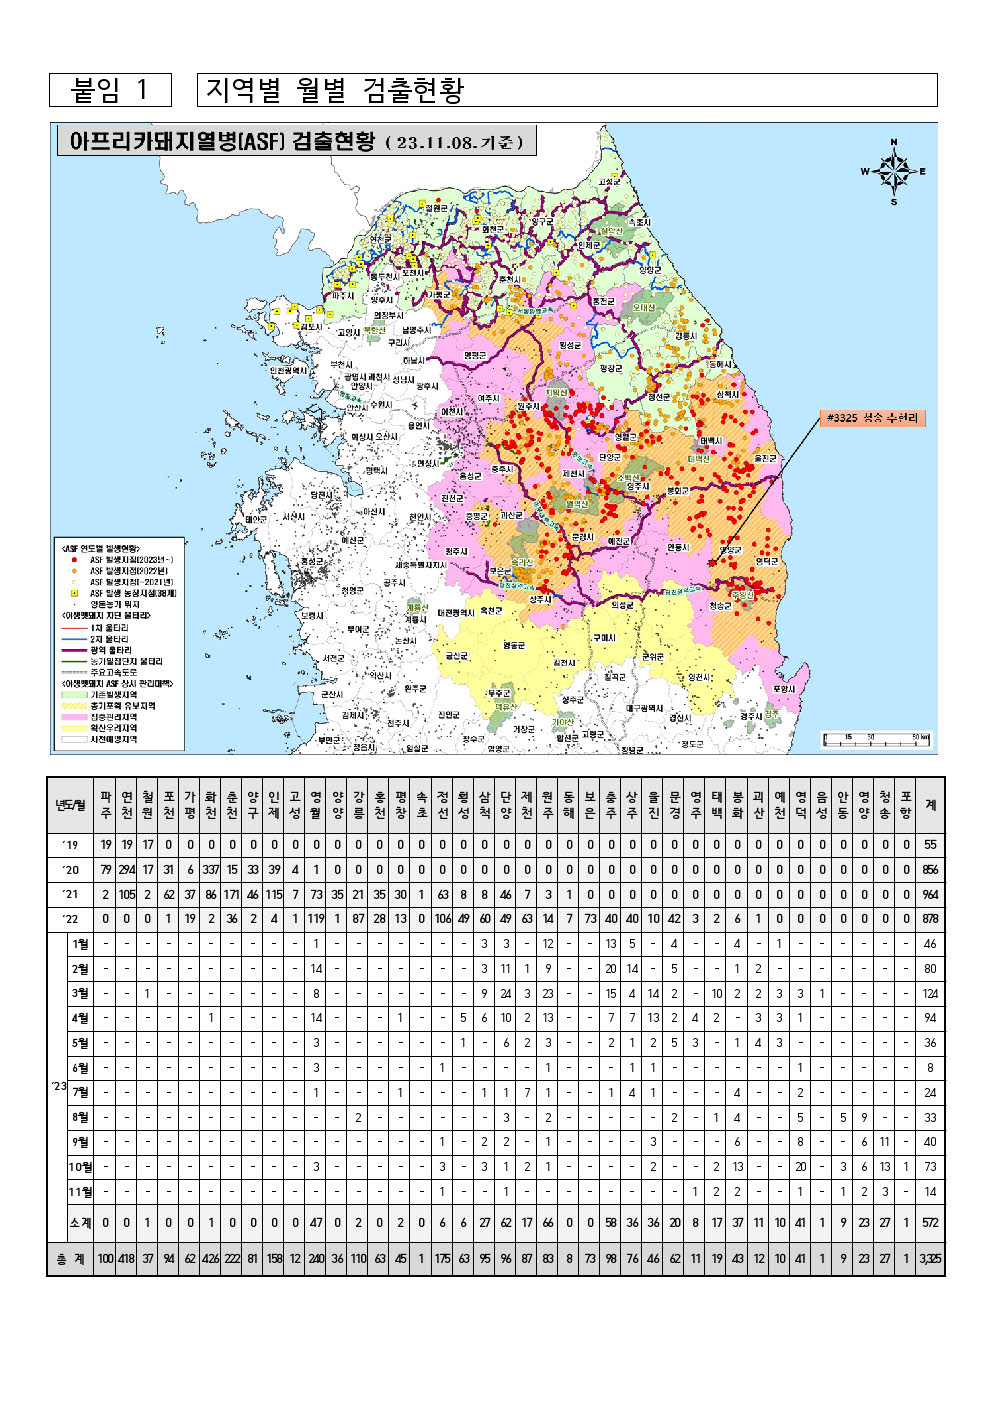Click the compass rose on the map

point(893,172)
